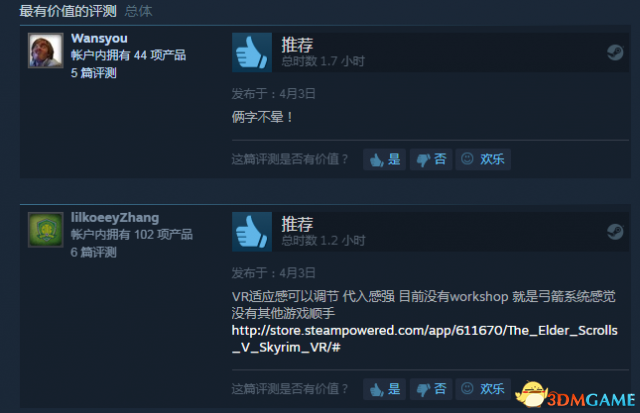Open Wansyou's 5 篇评测 reviews link

click(93, 73)
